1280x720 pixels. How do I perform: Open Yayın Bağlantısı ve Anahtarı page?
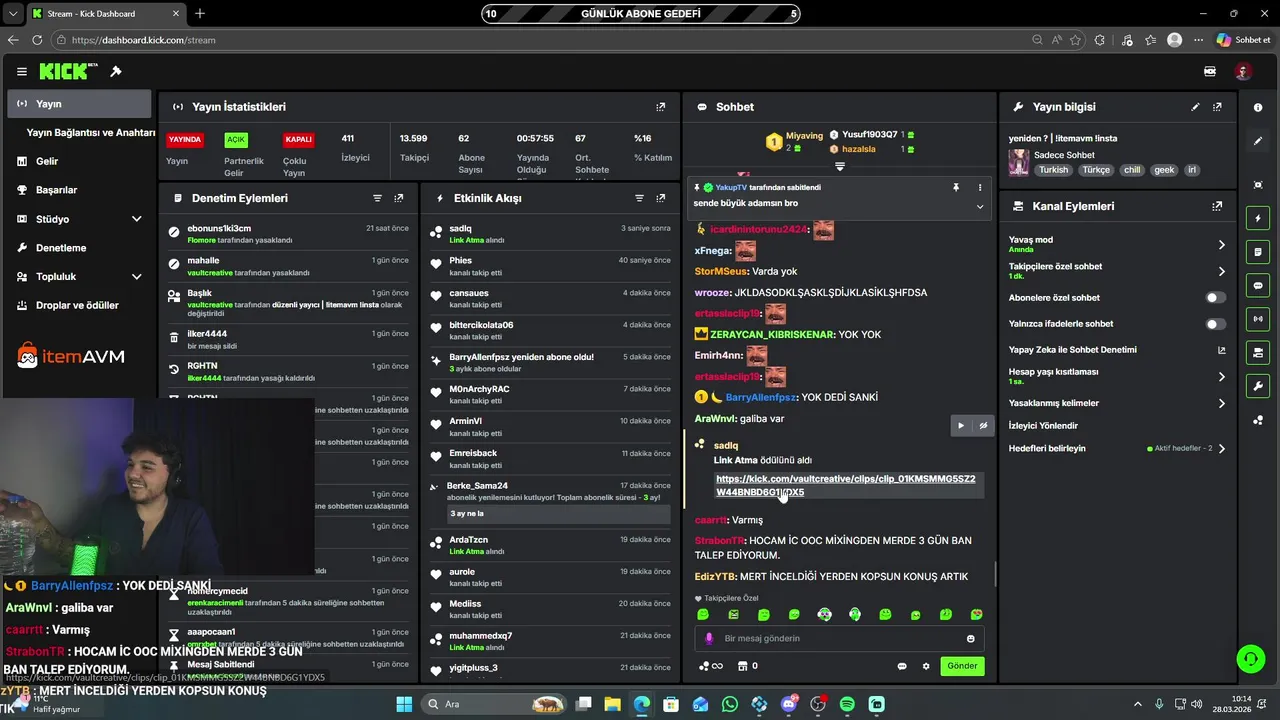click(91, 133)
